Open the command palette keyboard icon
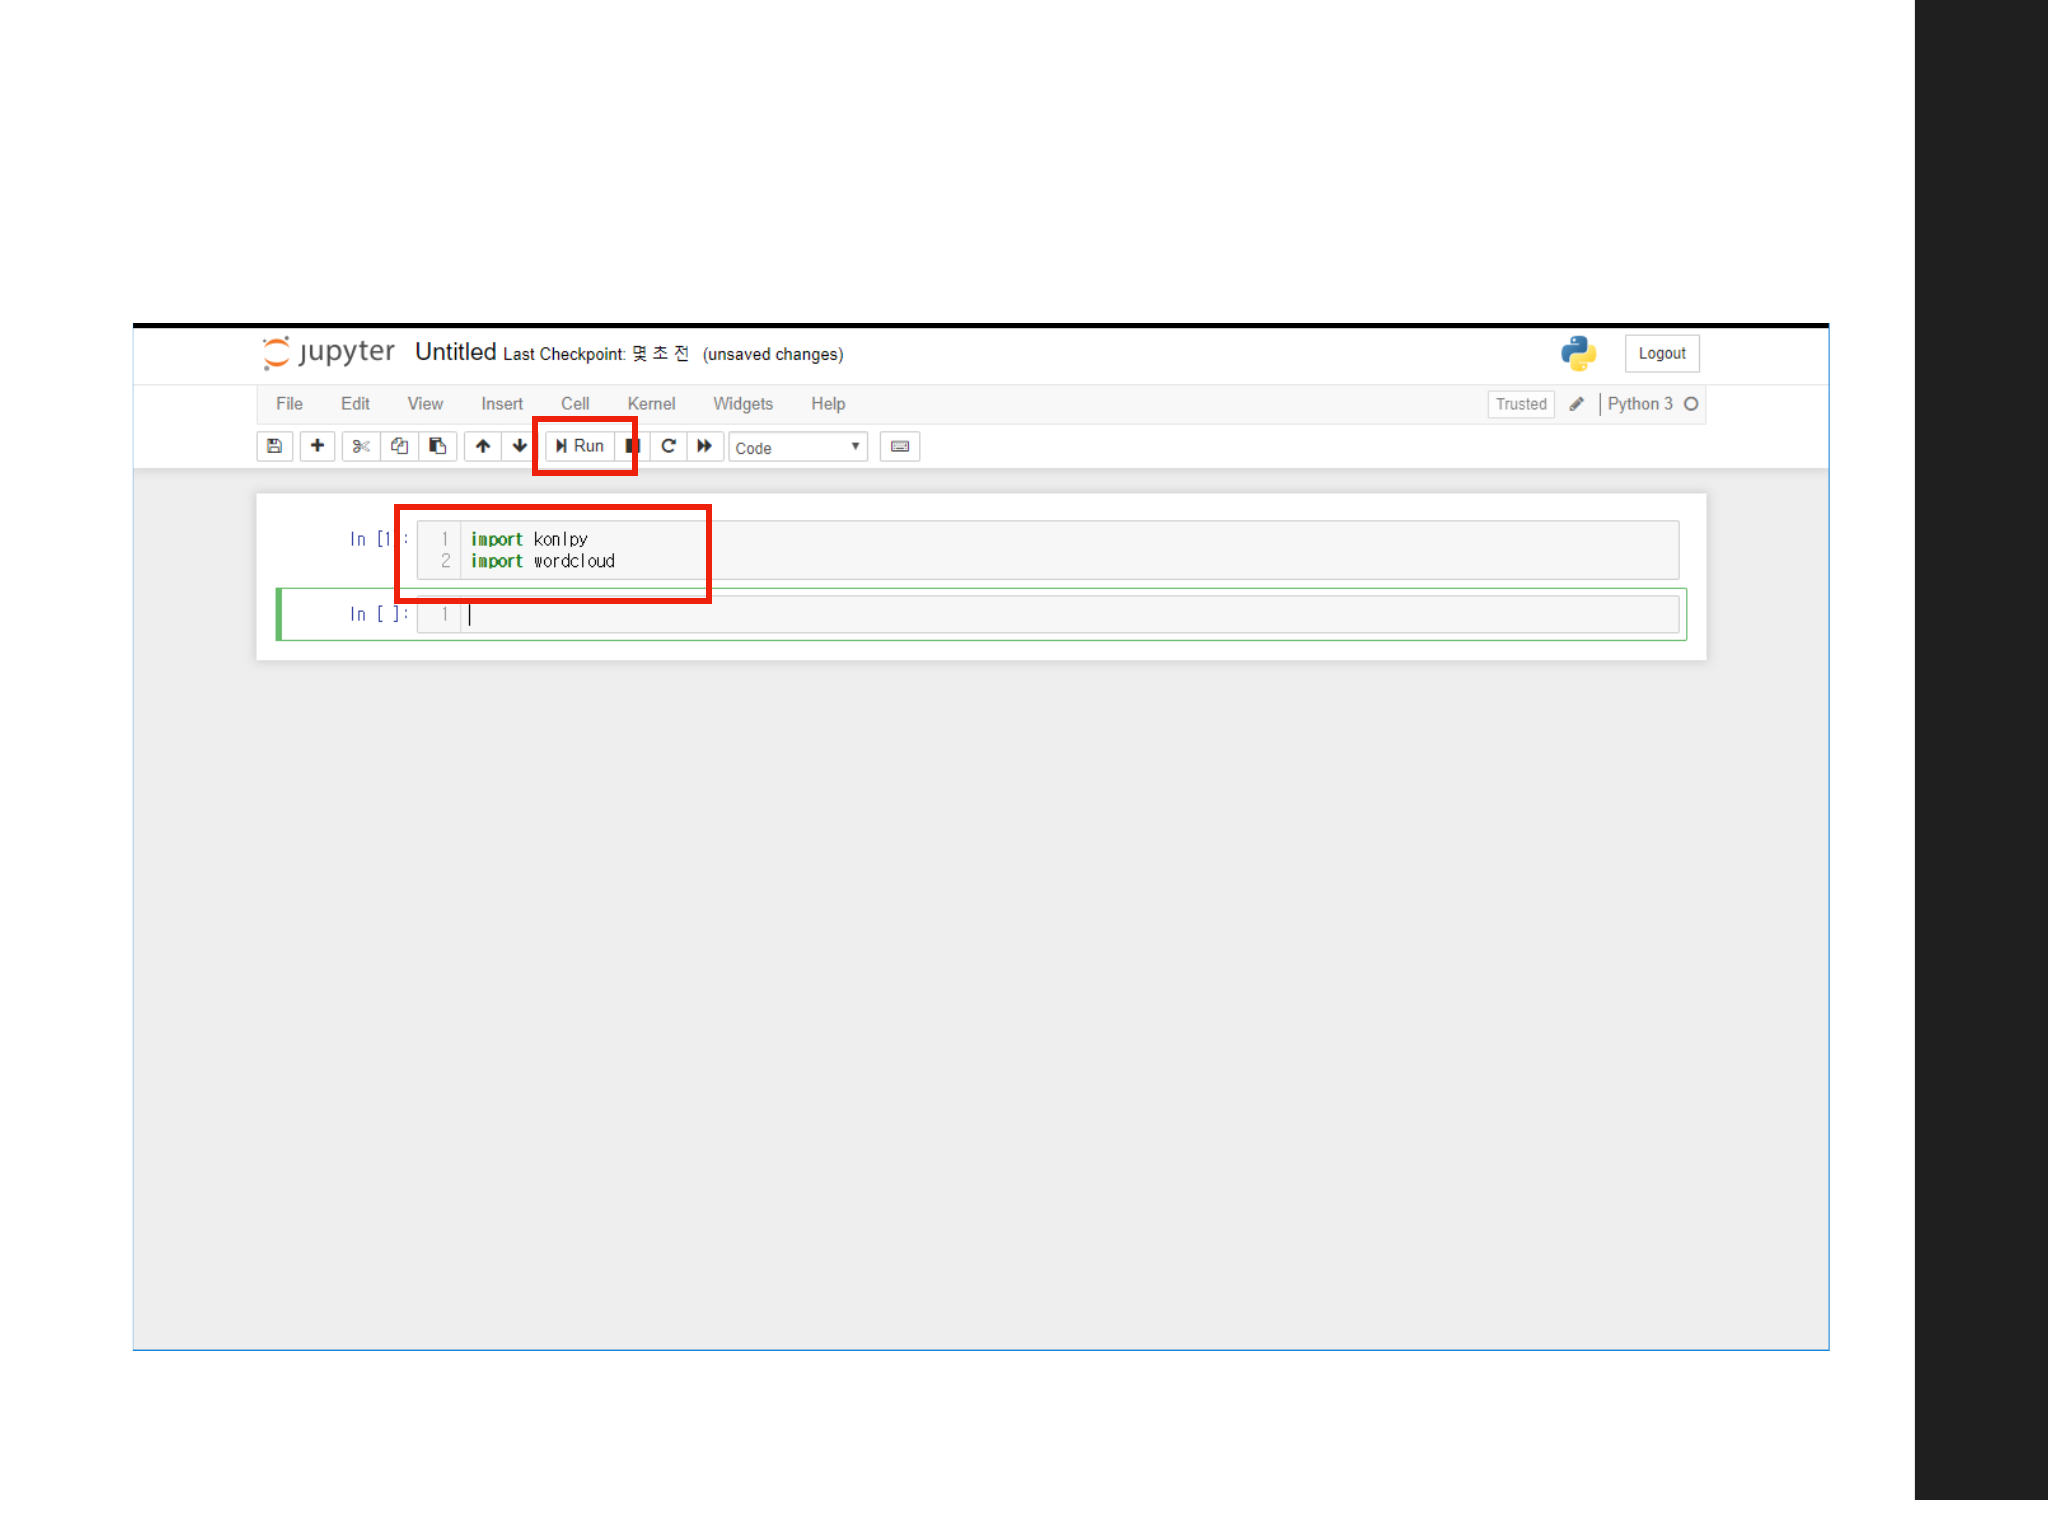 [x=899, y=447]
